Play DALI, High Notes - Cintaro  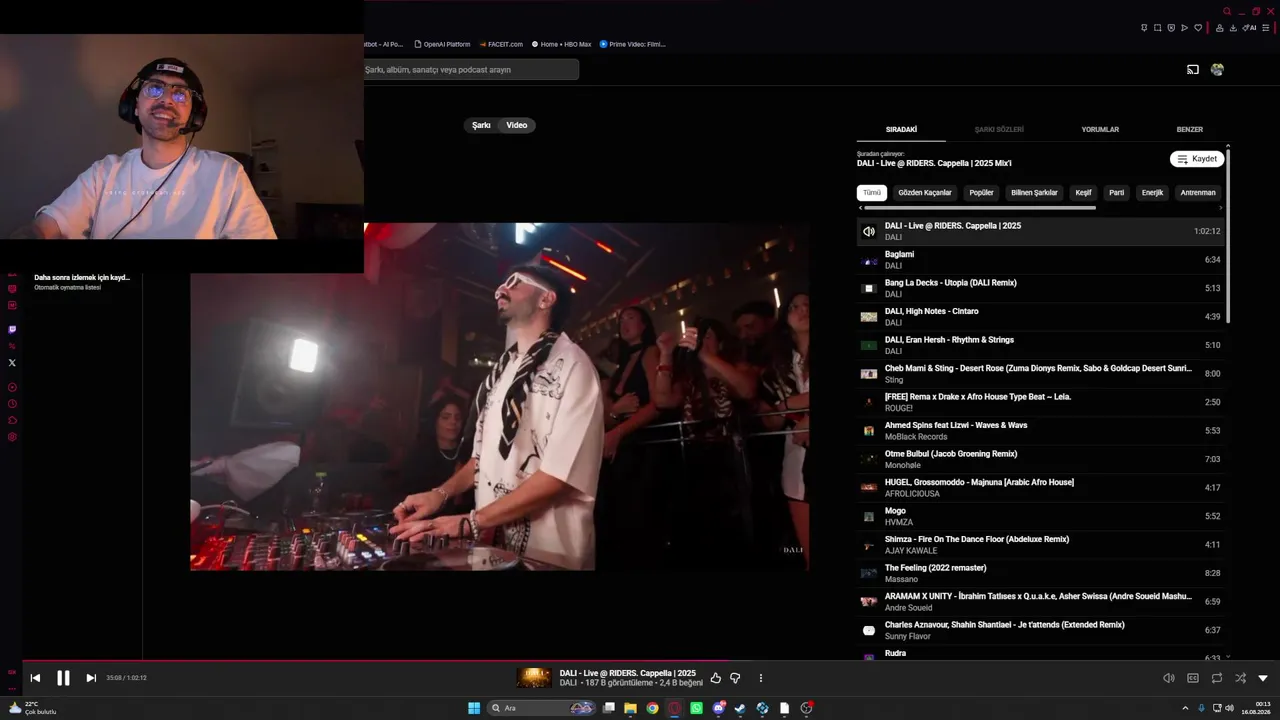[1040, 317]
